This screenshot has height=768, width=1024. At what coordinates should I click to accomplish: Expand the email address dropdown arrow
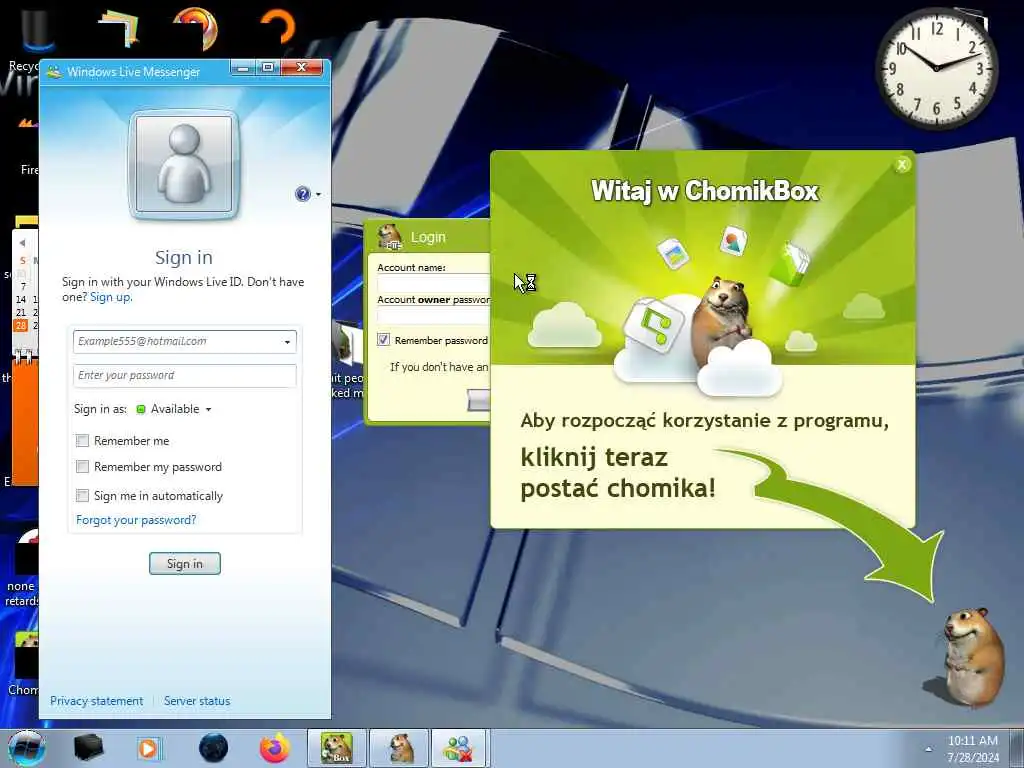[287, 342]
